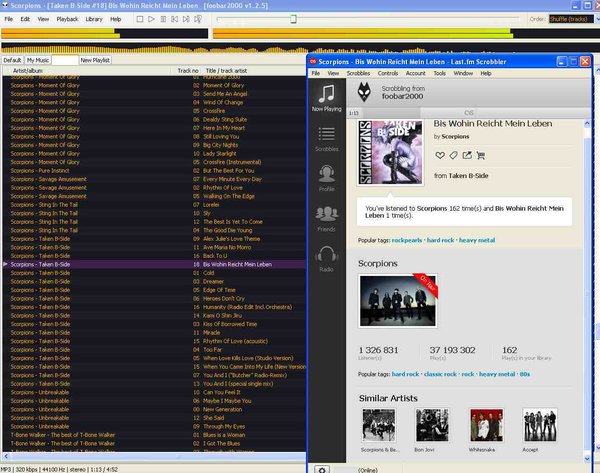Open similar artist Bon Jovi thumbnail
The width and height of the screenshot is (600, 473).
pos(432,425)
